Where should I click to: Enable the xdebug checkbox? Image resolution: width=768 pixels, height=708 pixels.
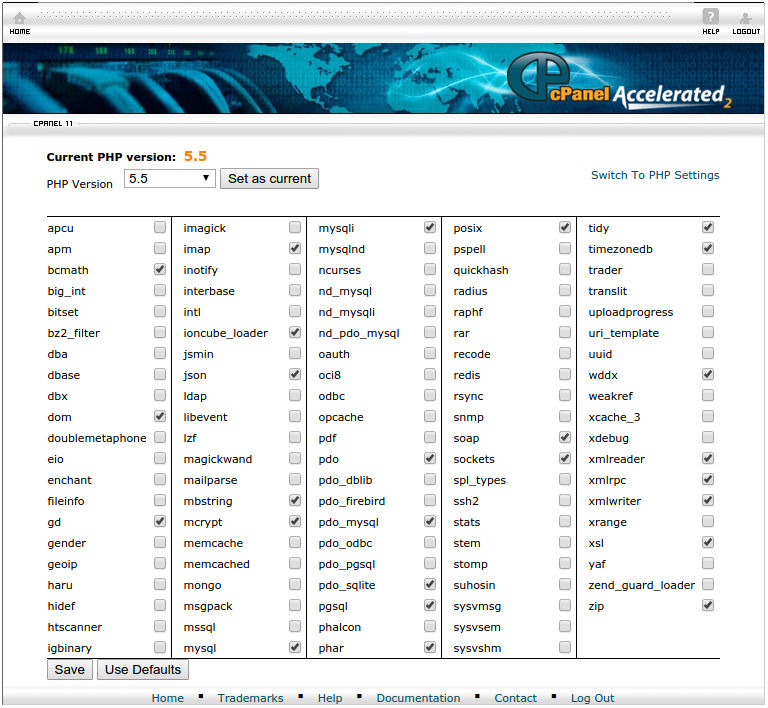tap(708, 437)
